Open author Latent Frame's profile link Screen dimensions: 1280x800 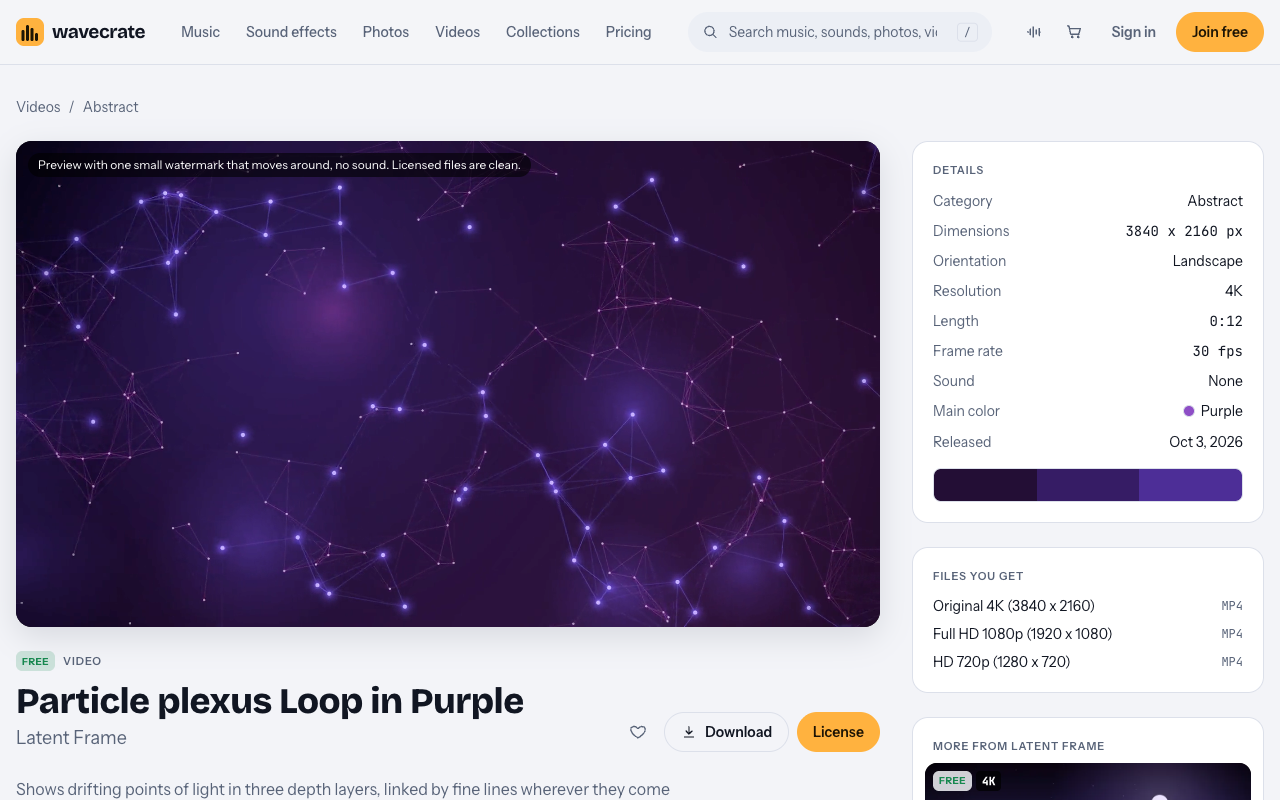pos(71,738)
